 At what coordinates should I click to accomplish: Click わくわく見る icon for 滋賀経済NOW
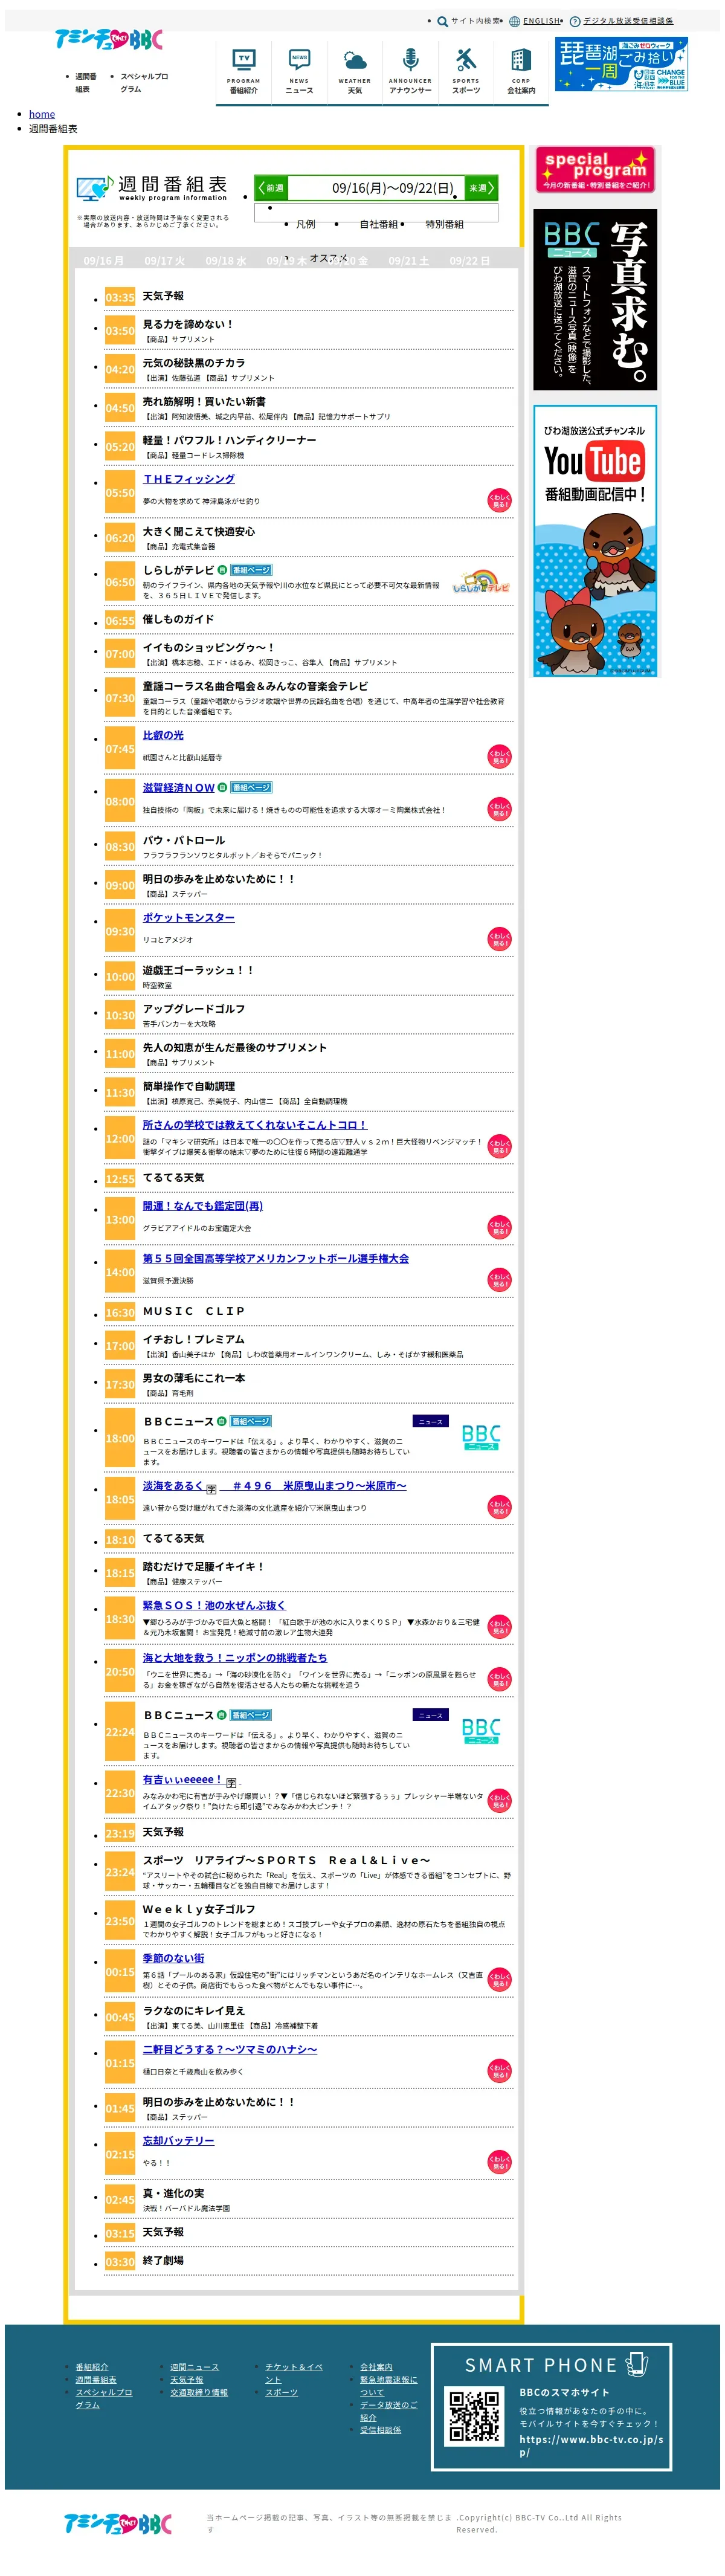[499, 808]
